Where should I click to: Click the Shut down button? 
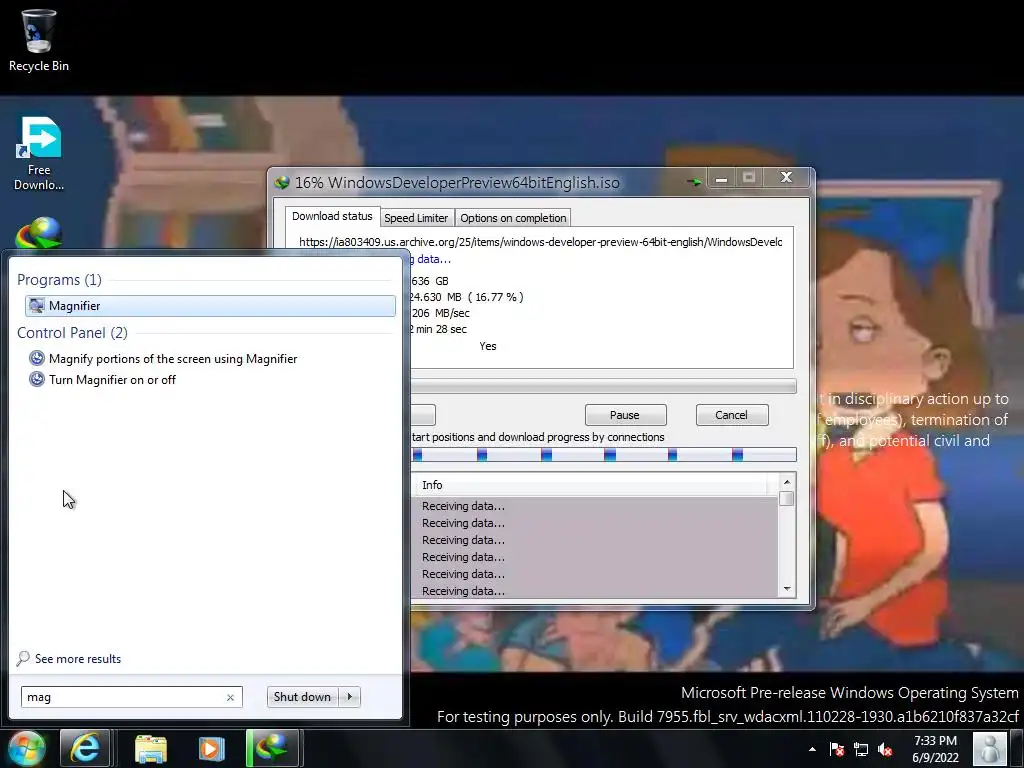coord(302,697)
